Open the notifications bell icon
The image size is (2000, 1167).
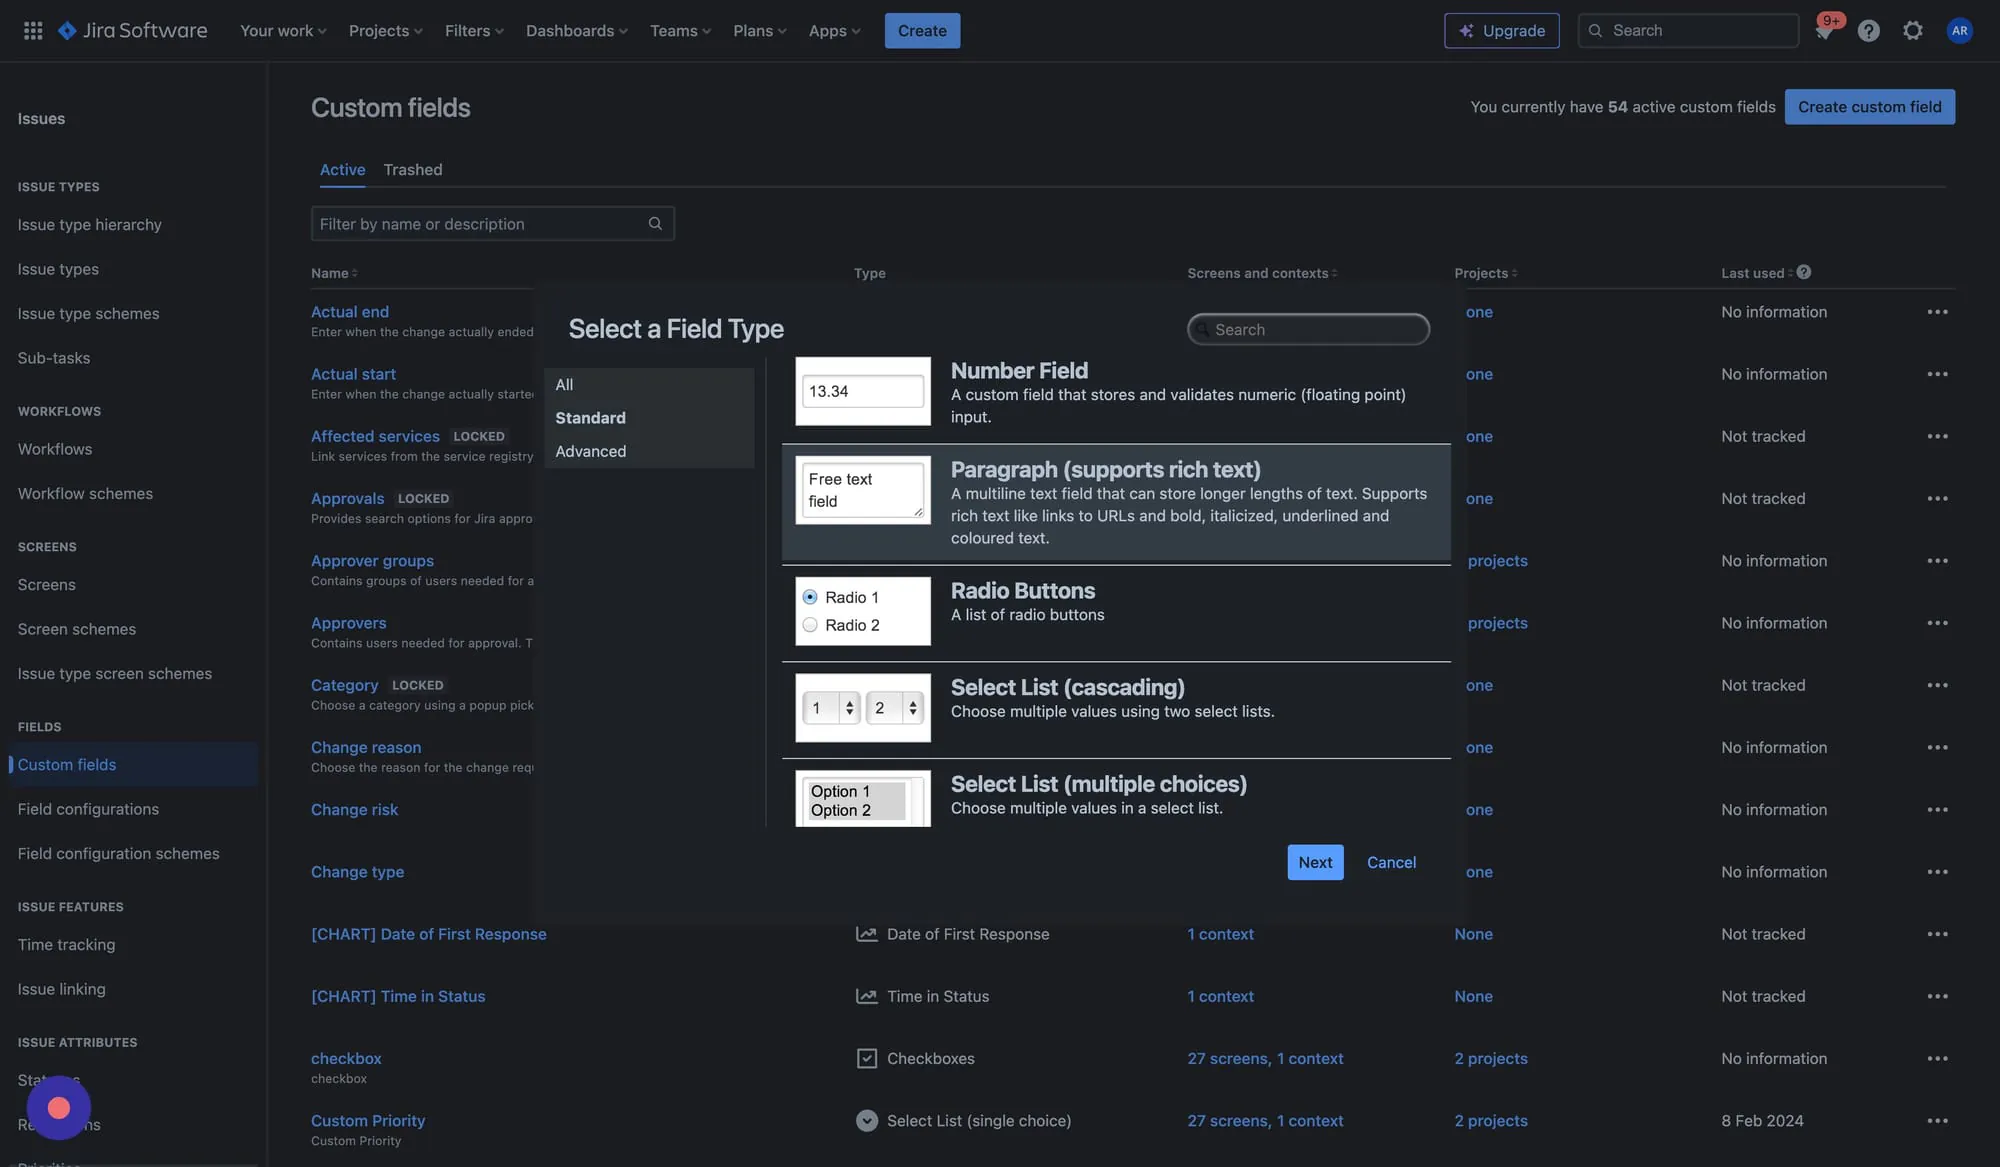(x=1823, y=31)
